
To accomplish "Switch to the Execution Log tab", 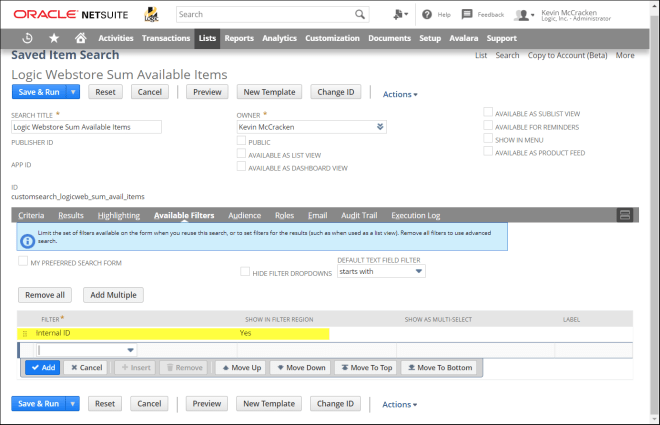I will (x=415, y=215).
